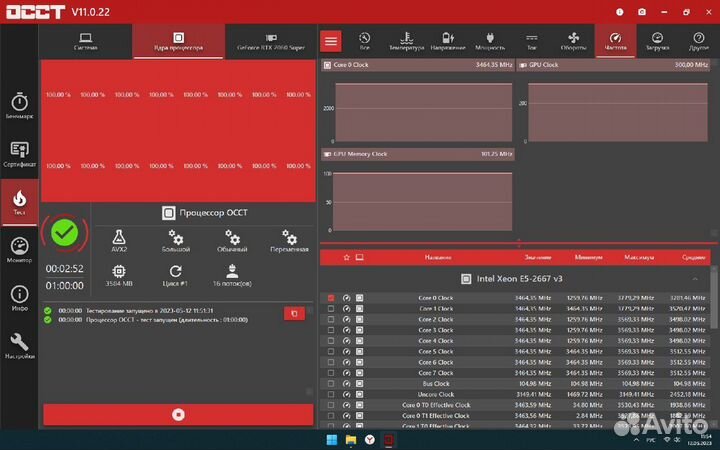This screenshot has width=720, height=450.
Task: Open the Инфо sidebar page
Action: (19, 298)
